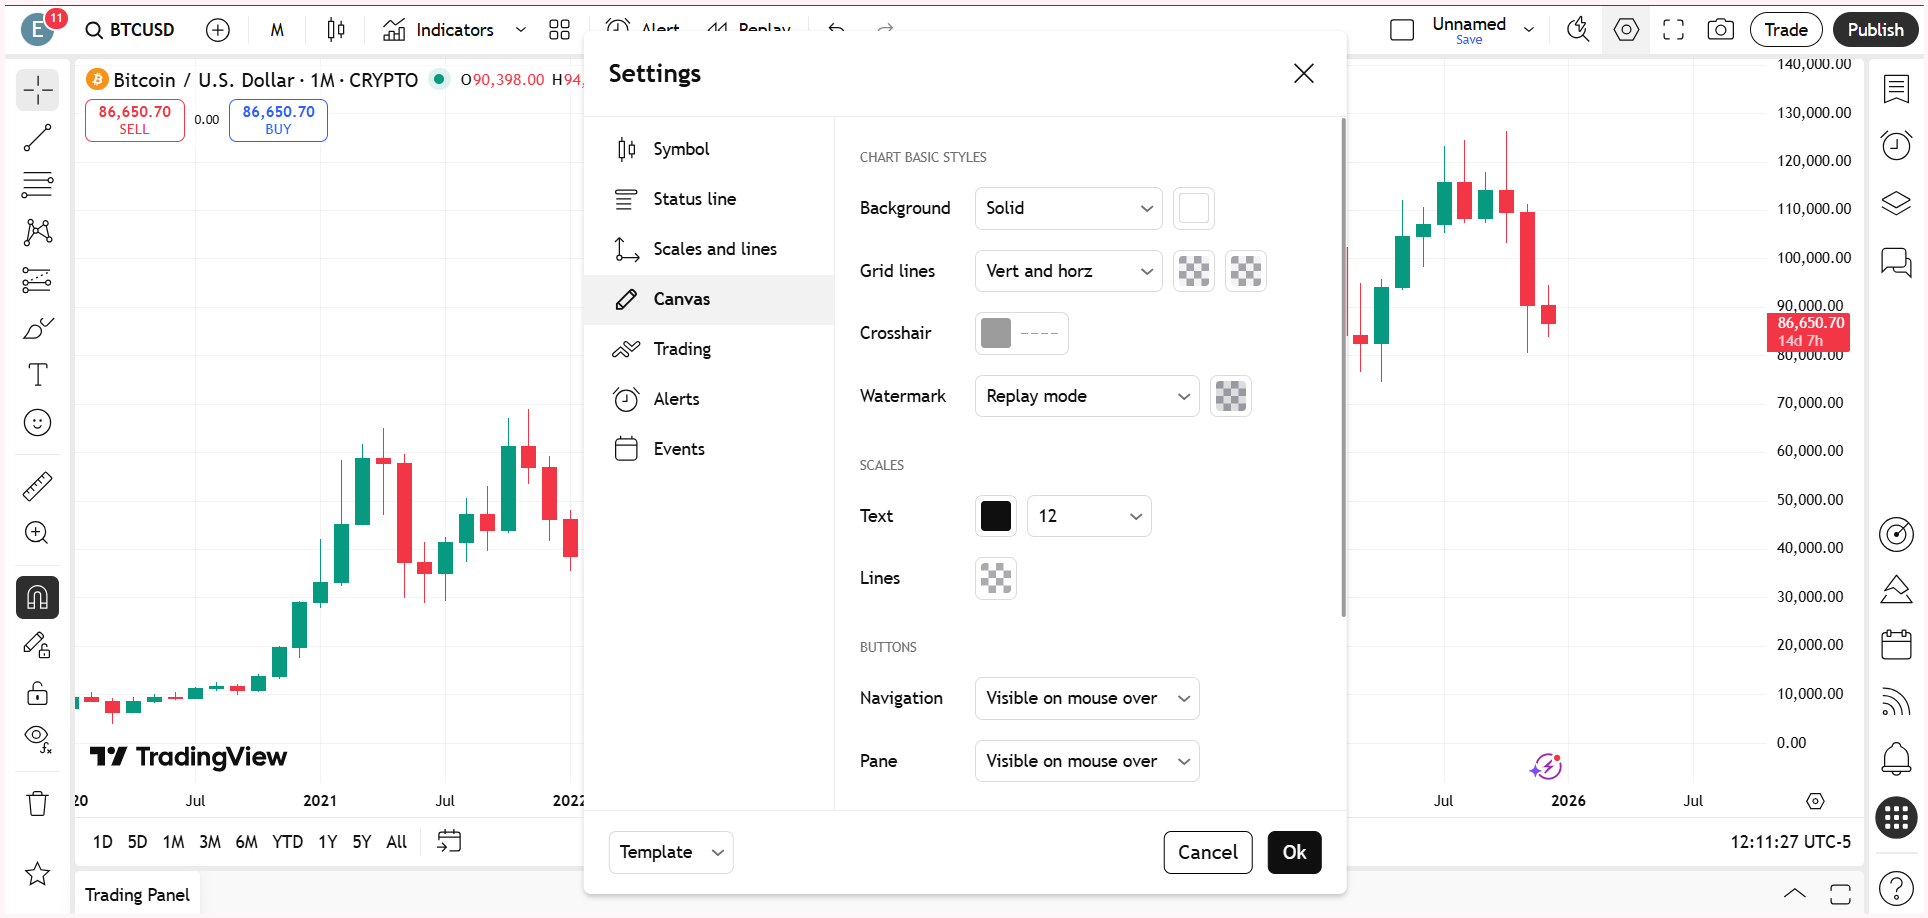Open the Object Tree panel on the right
Image resolution: width=1928 pixels, height=918 pixels.
tap(1895, 203)
